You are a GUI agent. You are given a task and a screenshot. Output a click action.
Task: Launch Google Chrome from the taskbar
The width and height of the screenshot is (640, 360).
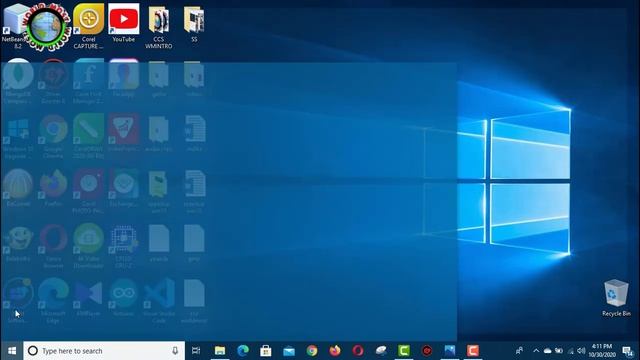pyautogui.click(x=312, y=351)
